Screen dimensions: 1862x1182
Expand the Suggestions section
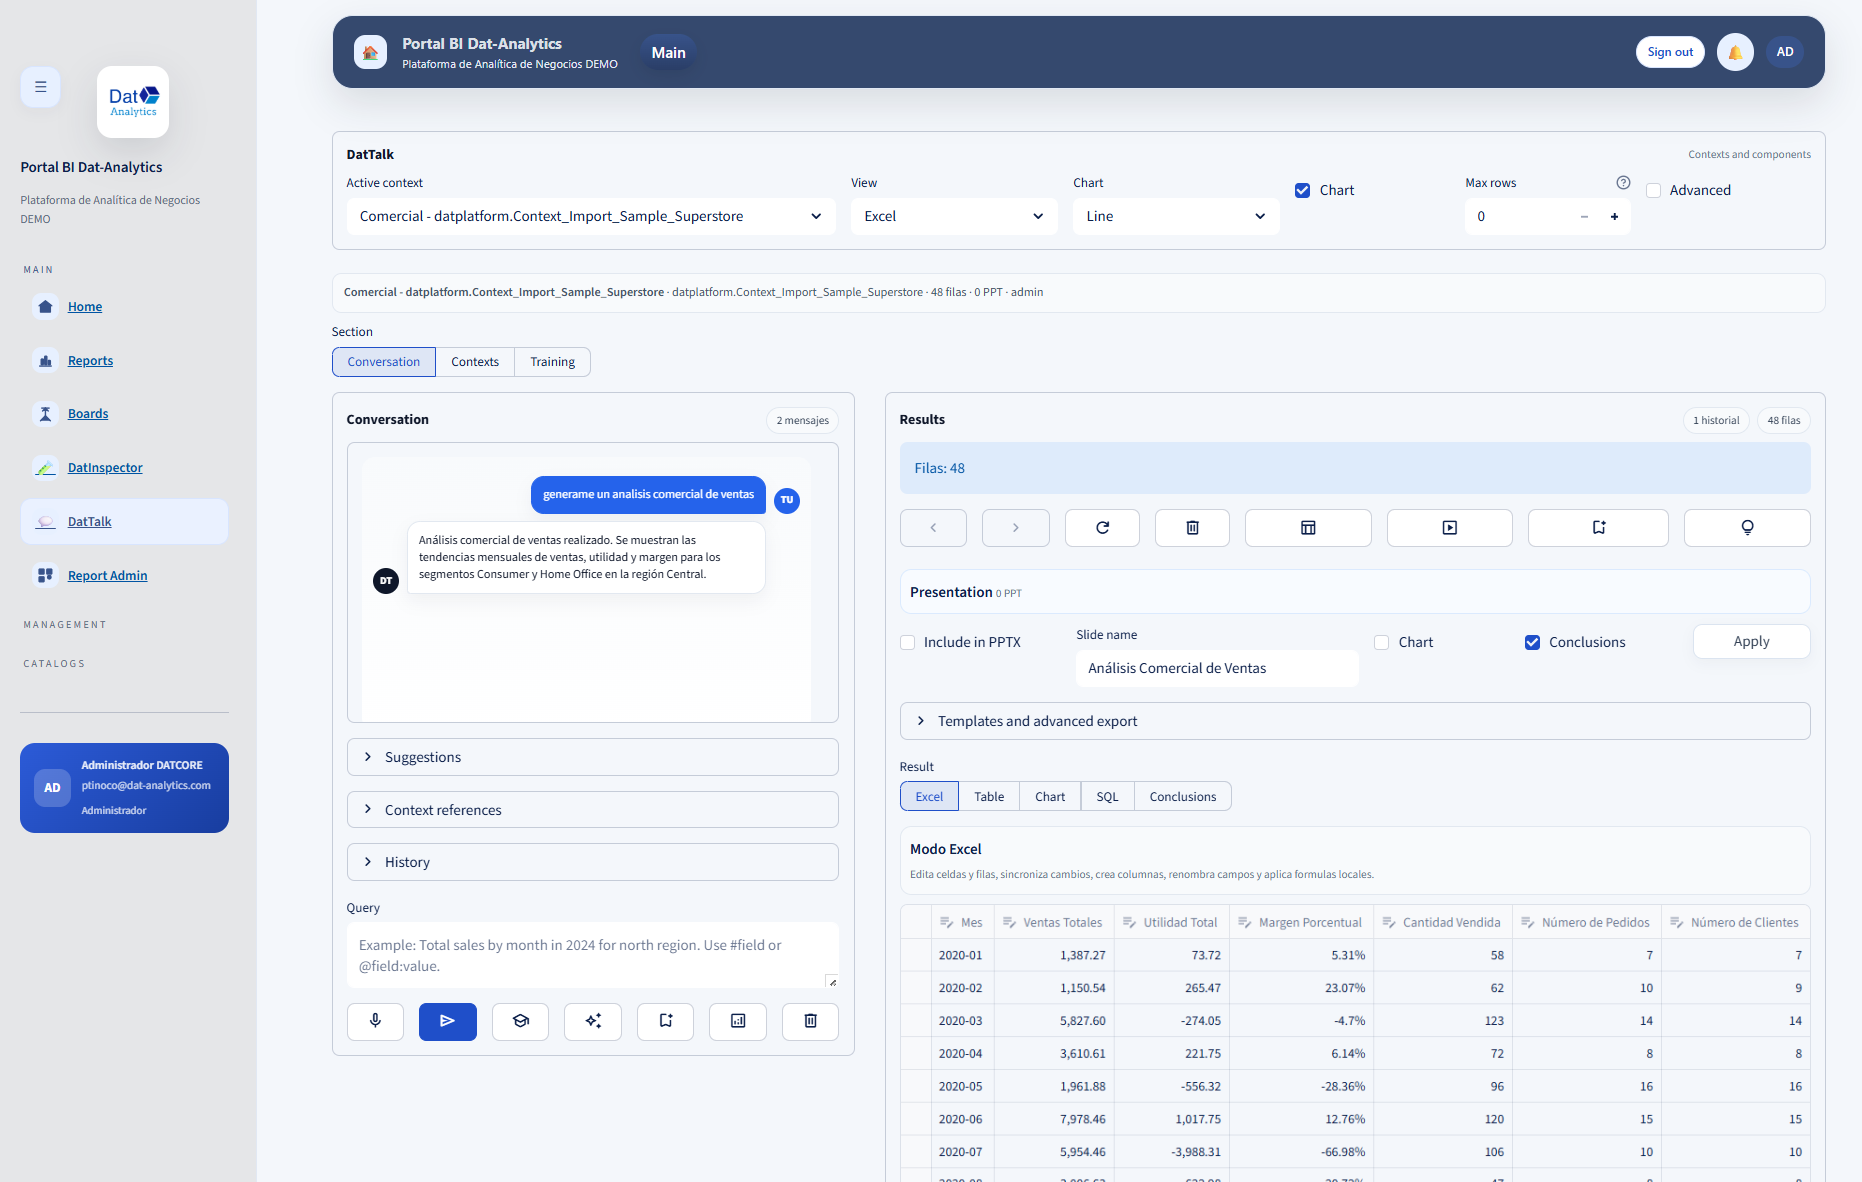592,757
